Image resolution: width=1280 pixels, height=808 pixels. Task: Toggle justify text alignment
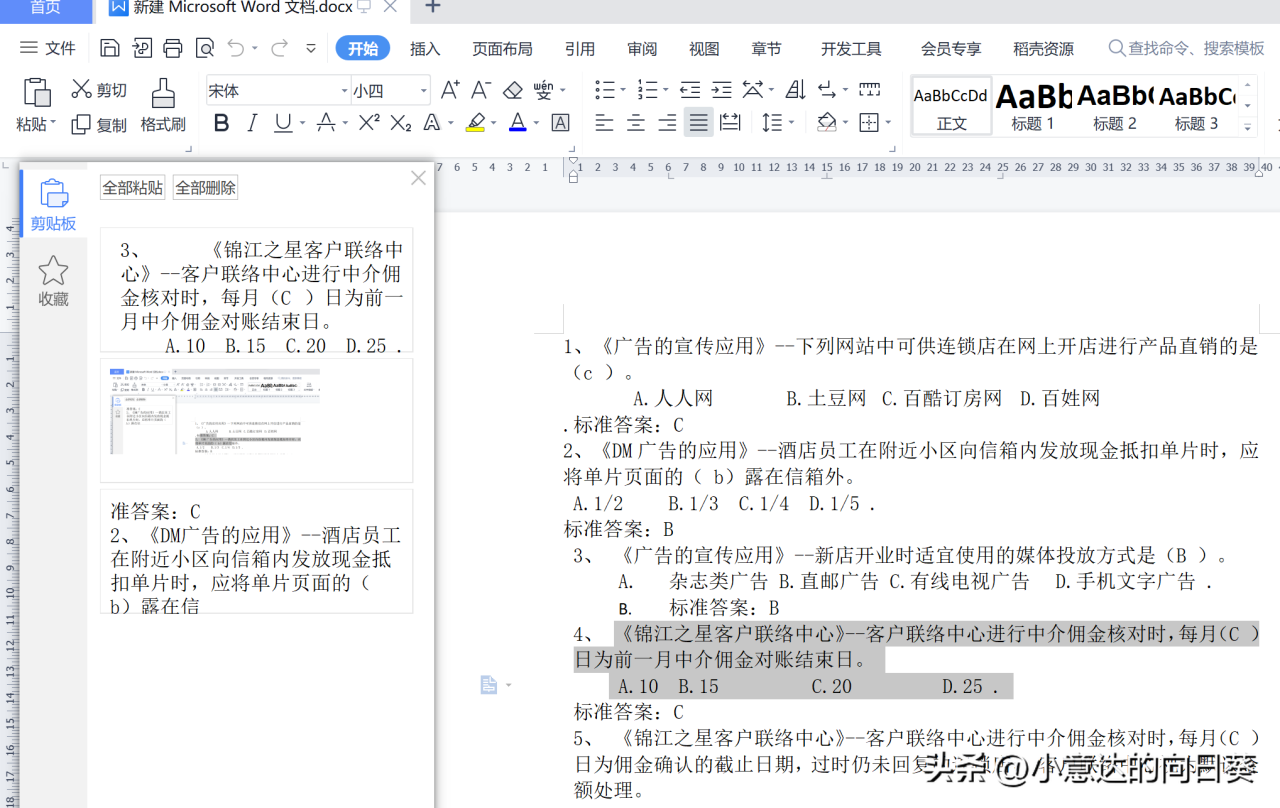pos(699,123)
